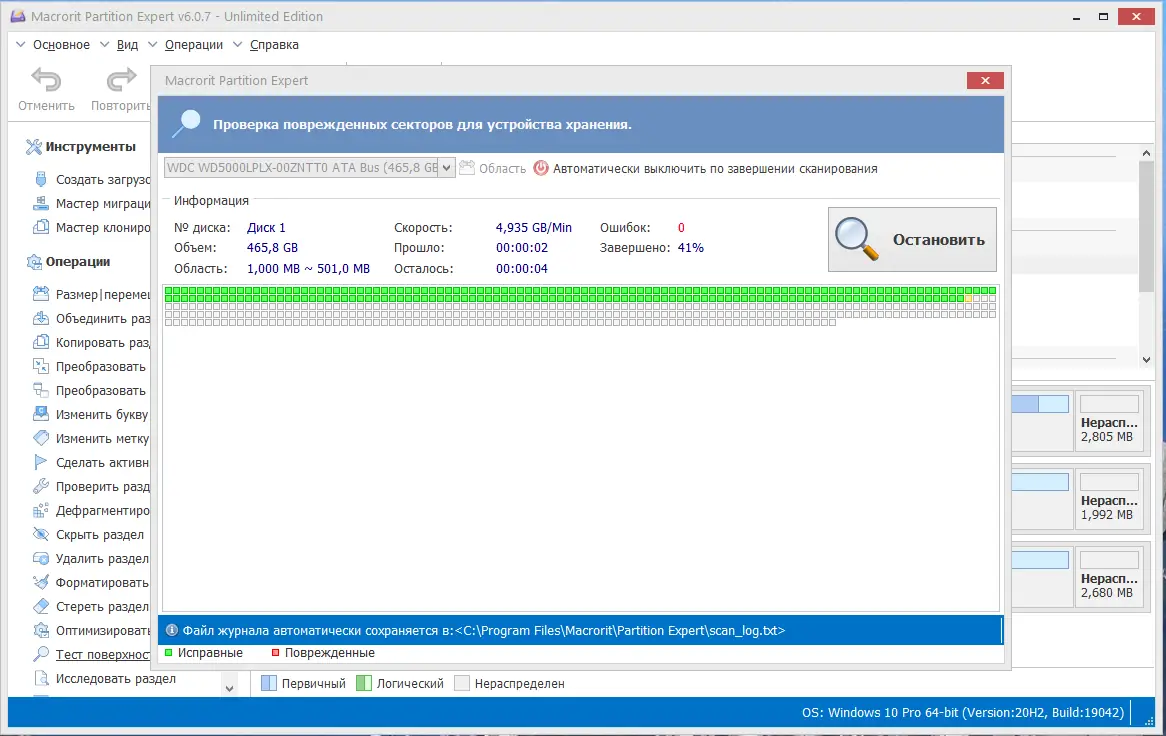Click the change label icon

coord(41,438)
